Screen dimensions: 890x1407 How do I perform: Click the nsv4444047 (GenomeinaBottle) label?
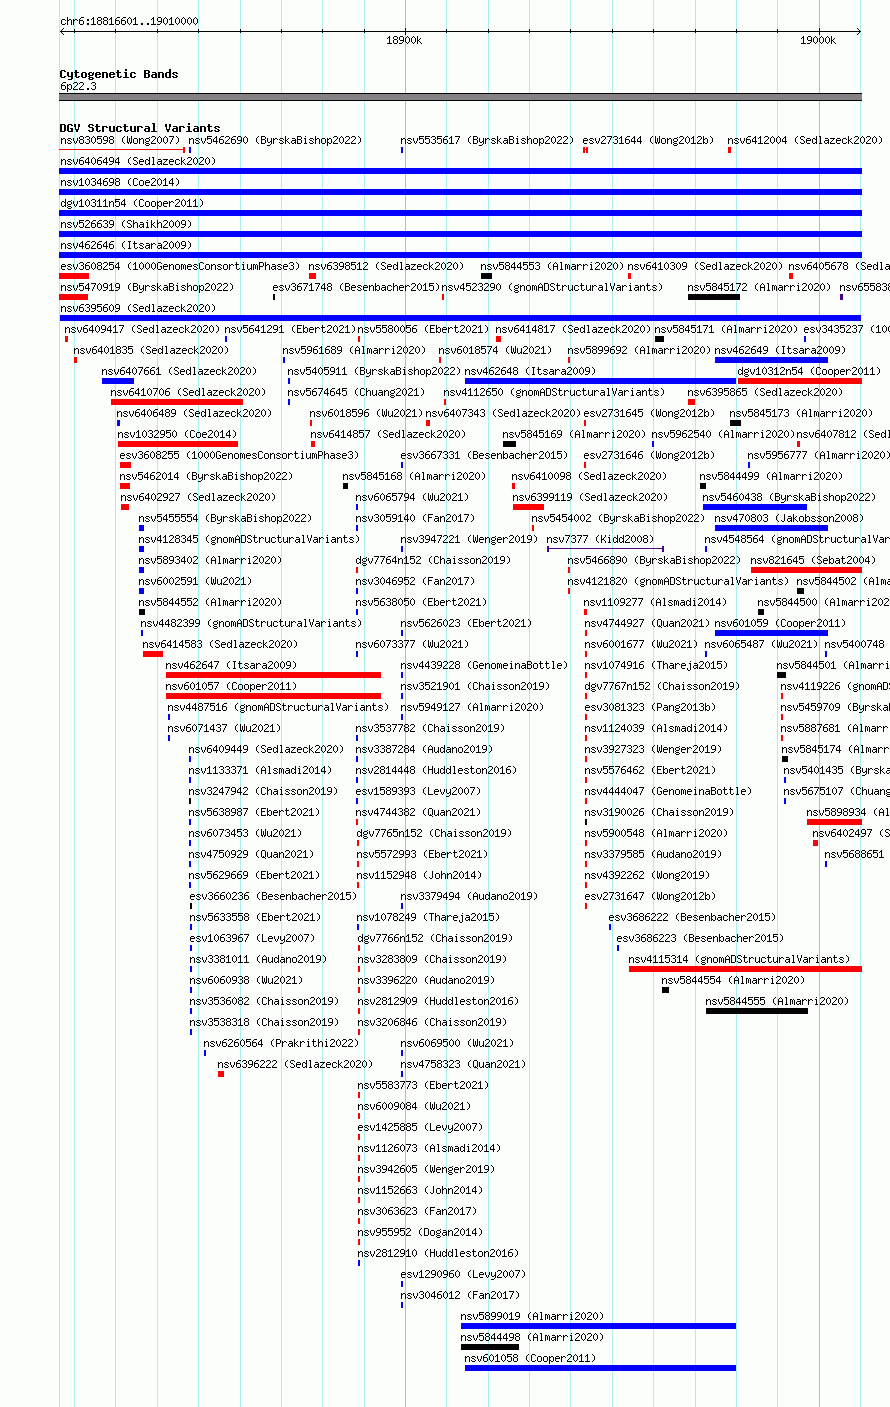click(x=668, y=791)
